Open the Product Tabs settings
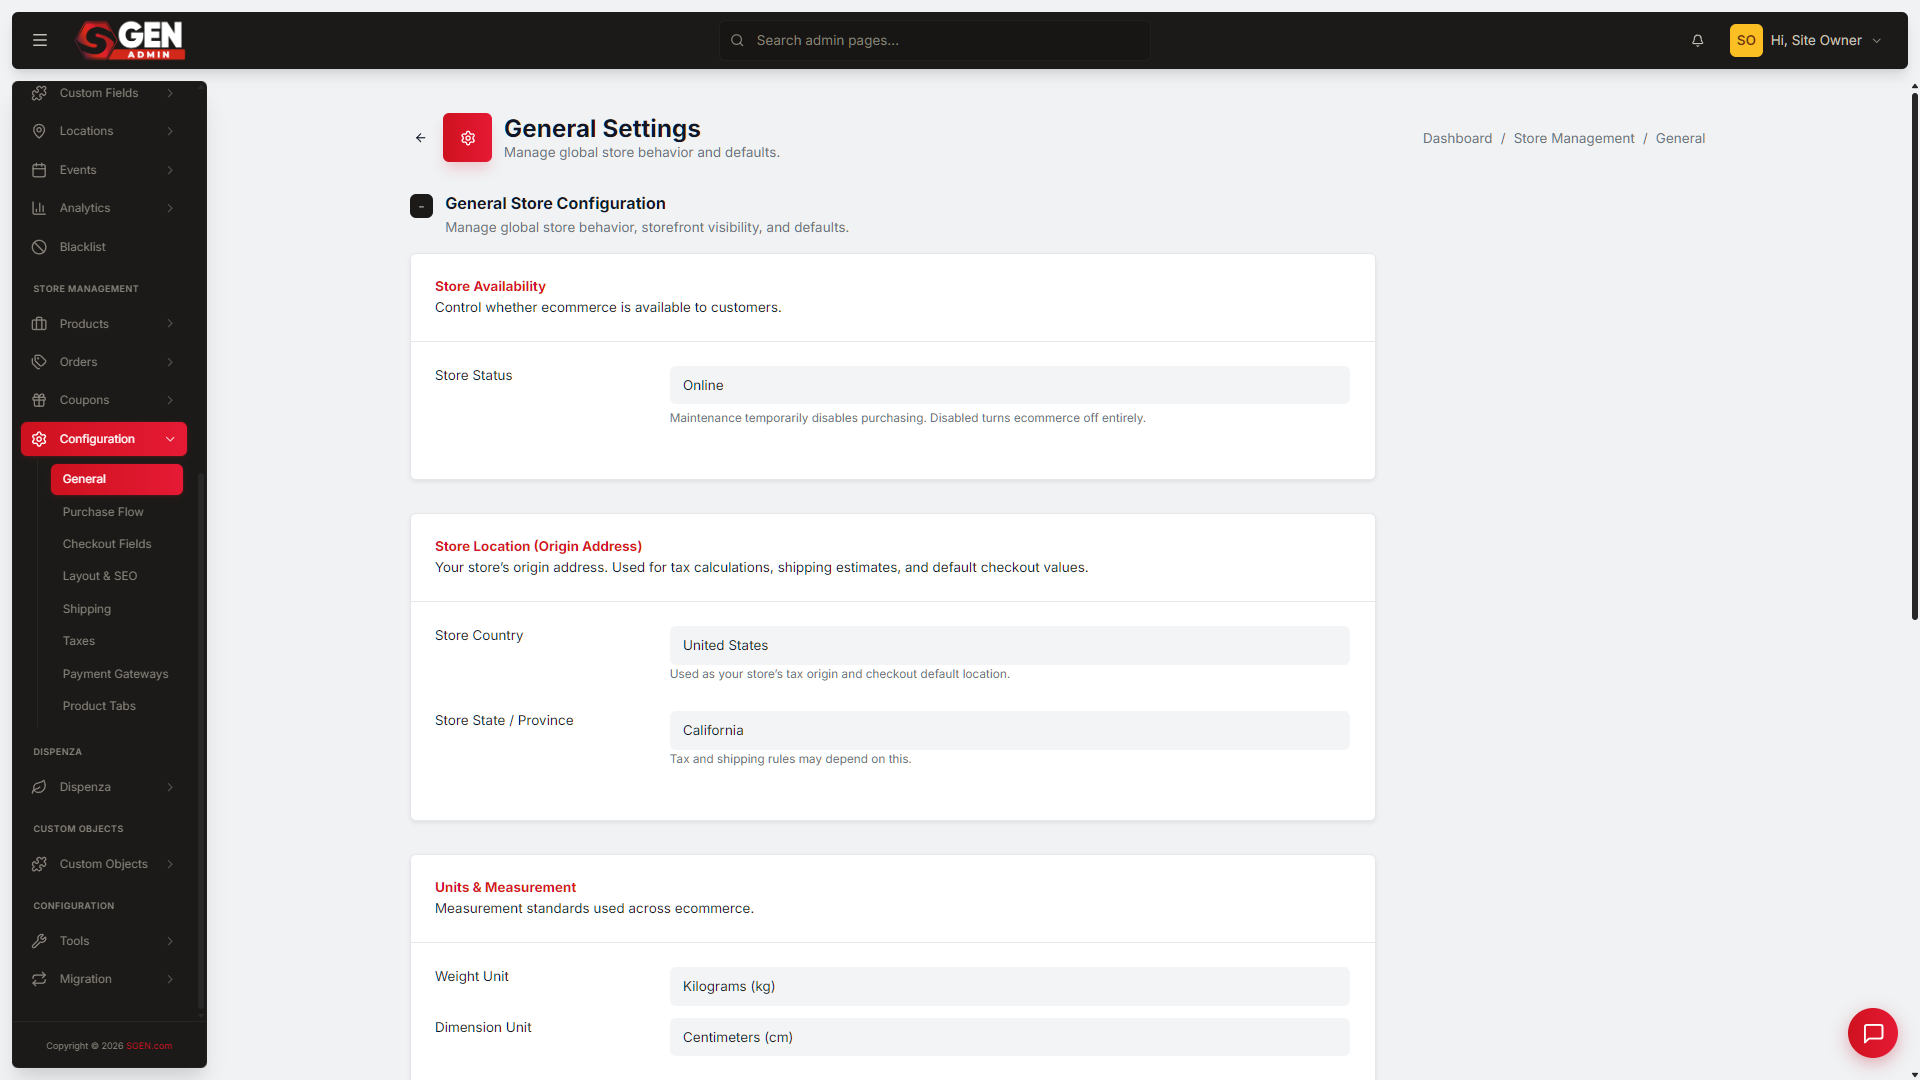This screenshot has width=1920, height=1080. (99, 706)
